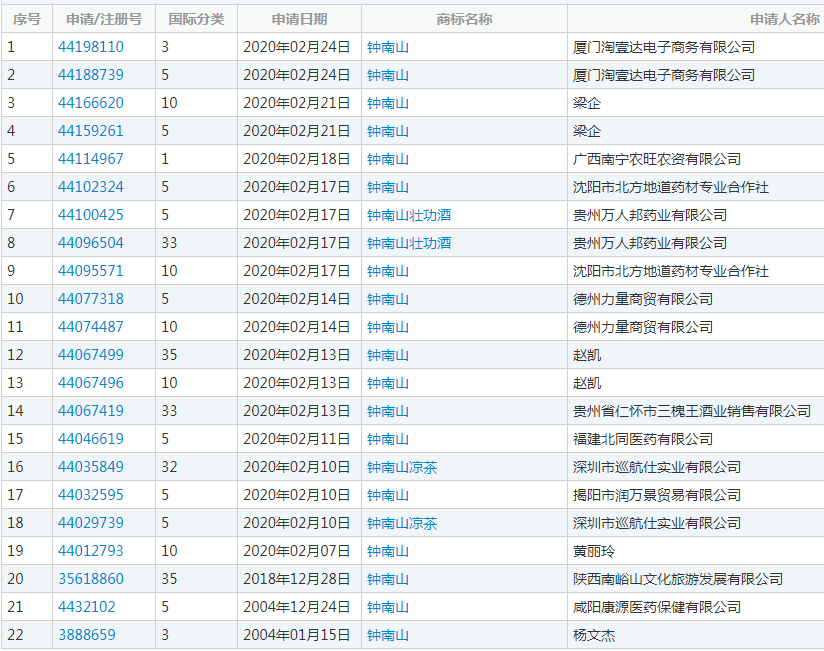Click registration number 4432102 link
The height and width of the screenshot is (651, 824).
[x=87, y=607]
